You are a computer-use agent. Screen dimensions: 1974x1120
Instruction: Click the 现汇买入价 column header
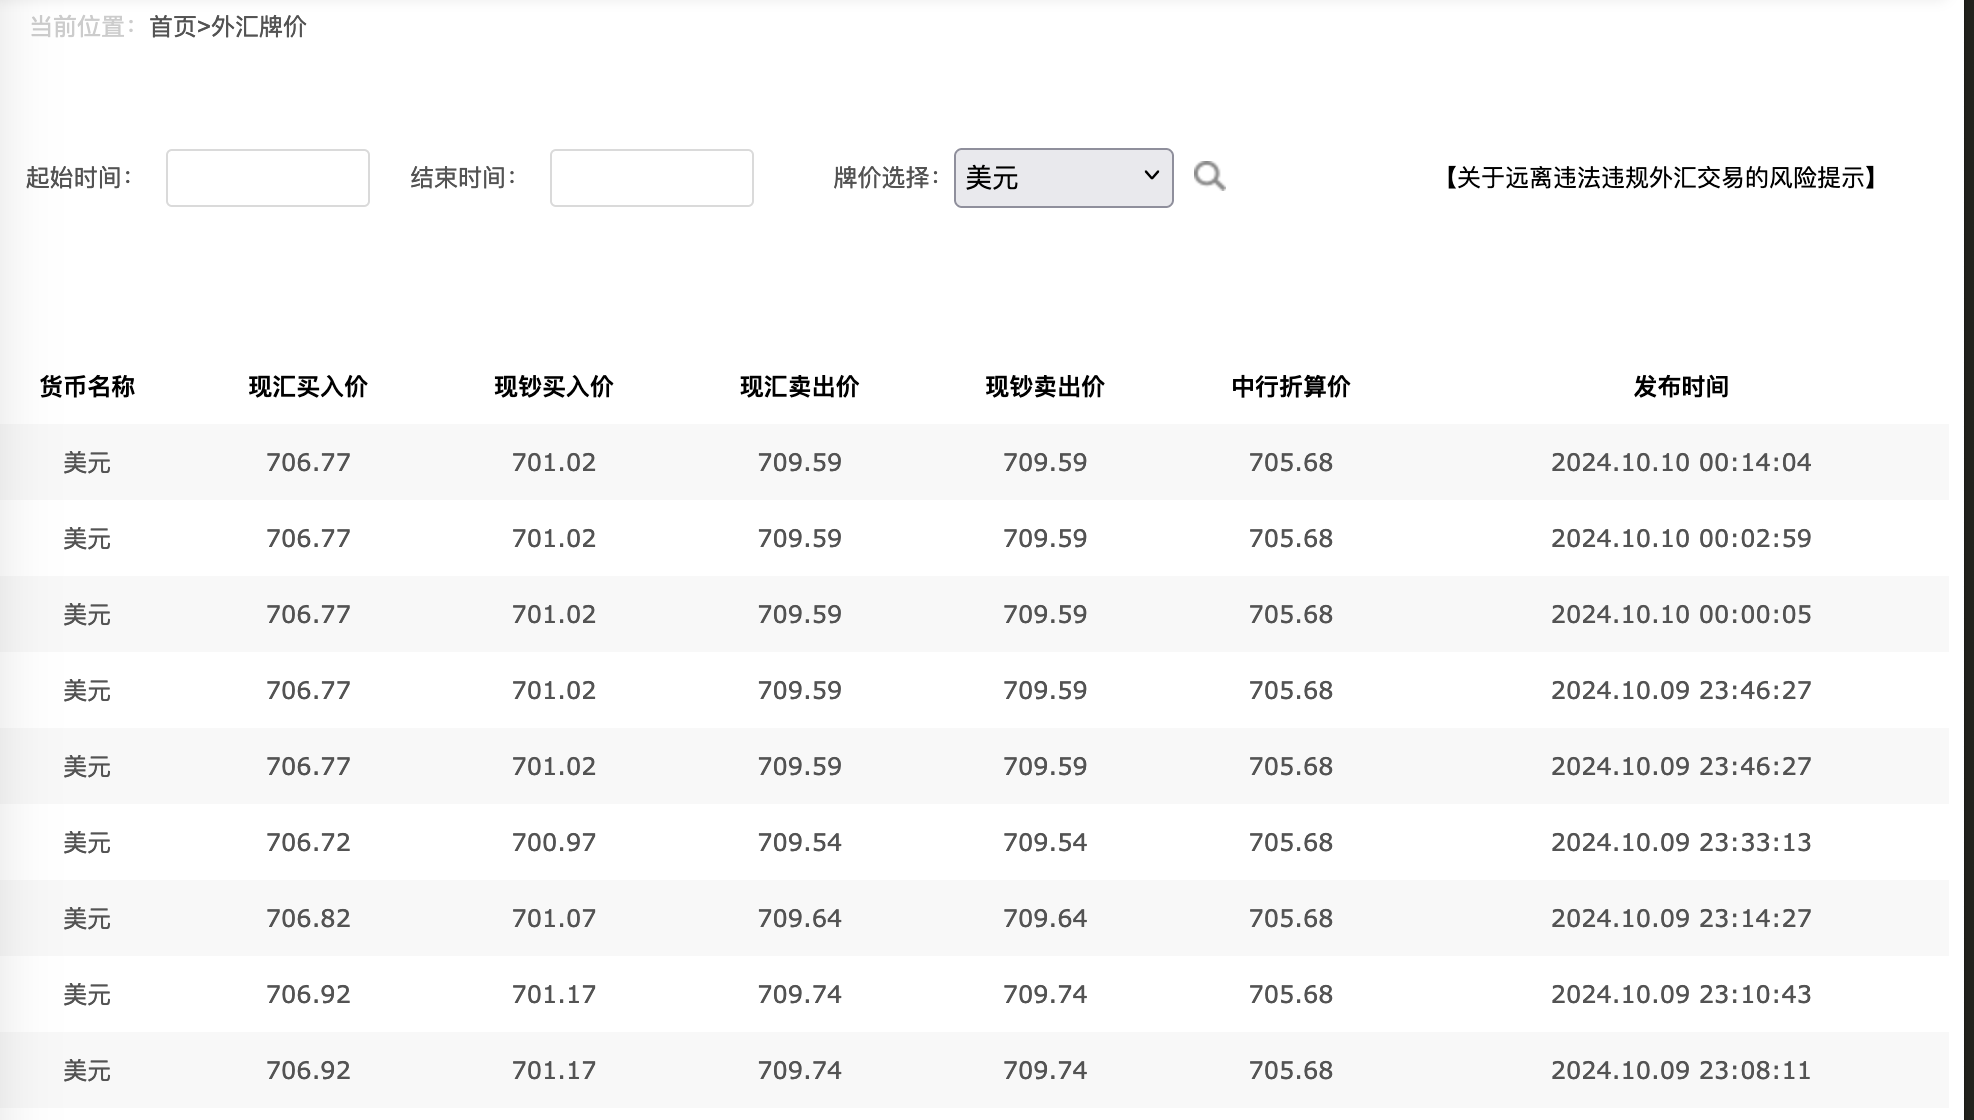[308, 387]
